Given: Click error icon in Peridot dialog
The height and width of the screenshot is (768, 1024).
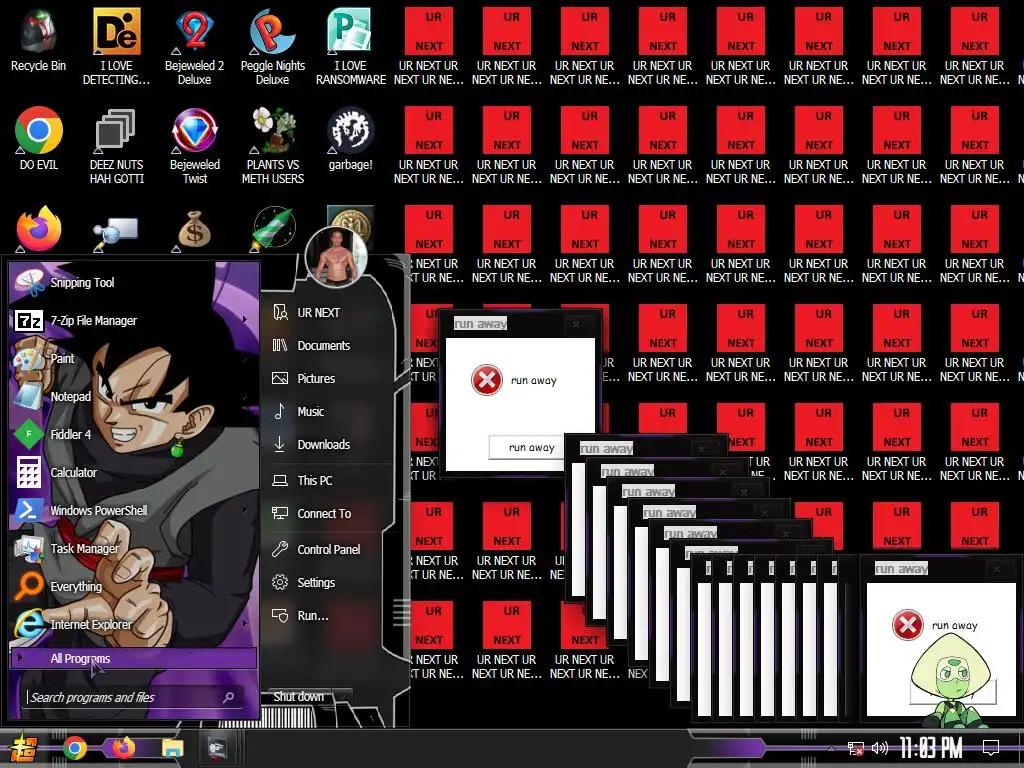Looking at the screenshot, I should click(908, 625).
